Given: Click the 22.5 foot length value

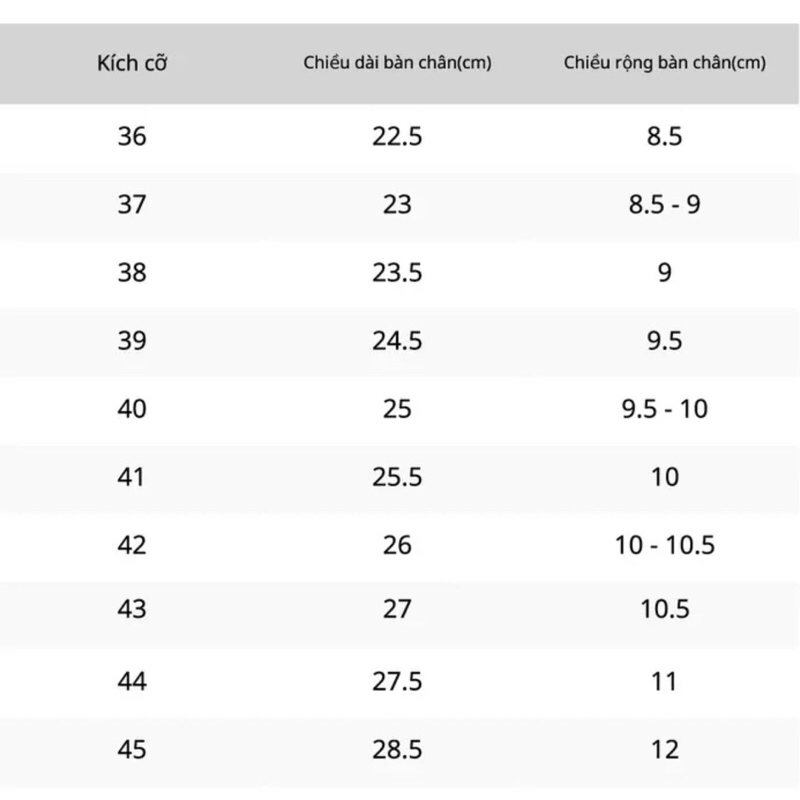Looking at the screenshot, I should pyautogui.click(x=397, y=136).
